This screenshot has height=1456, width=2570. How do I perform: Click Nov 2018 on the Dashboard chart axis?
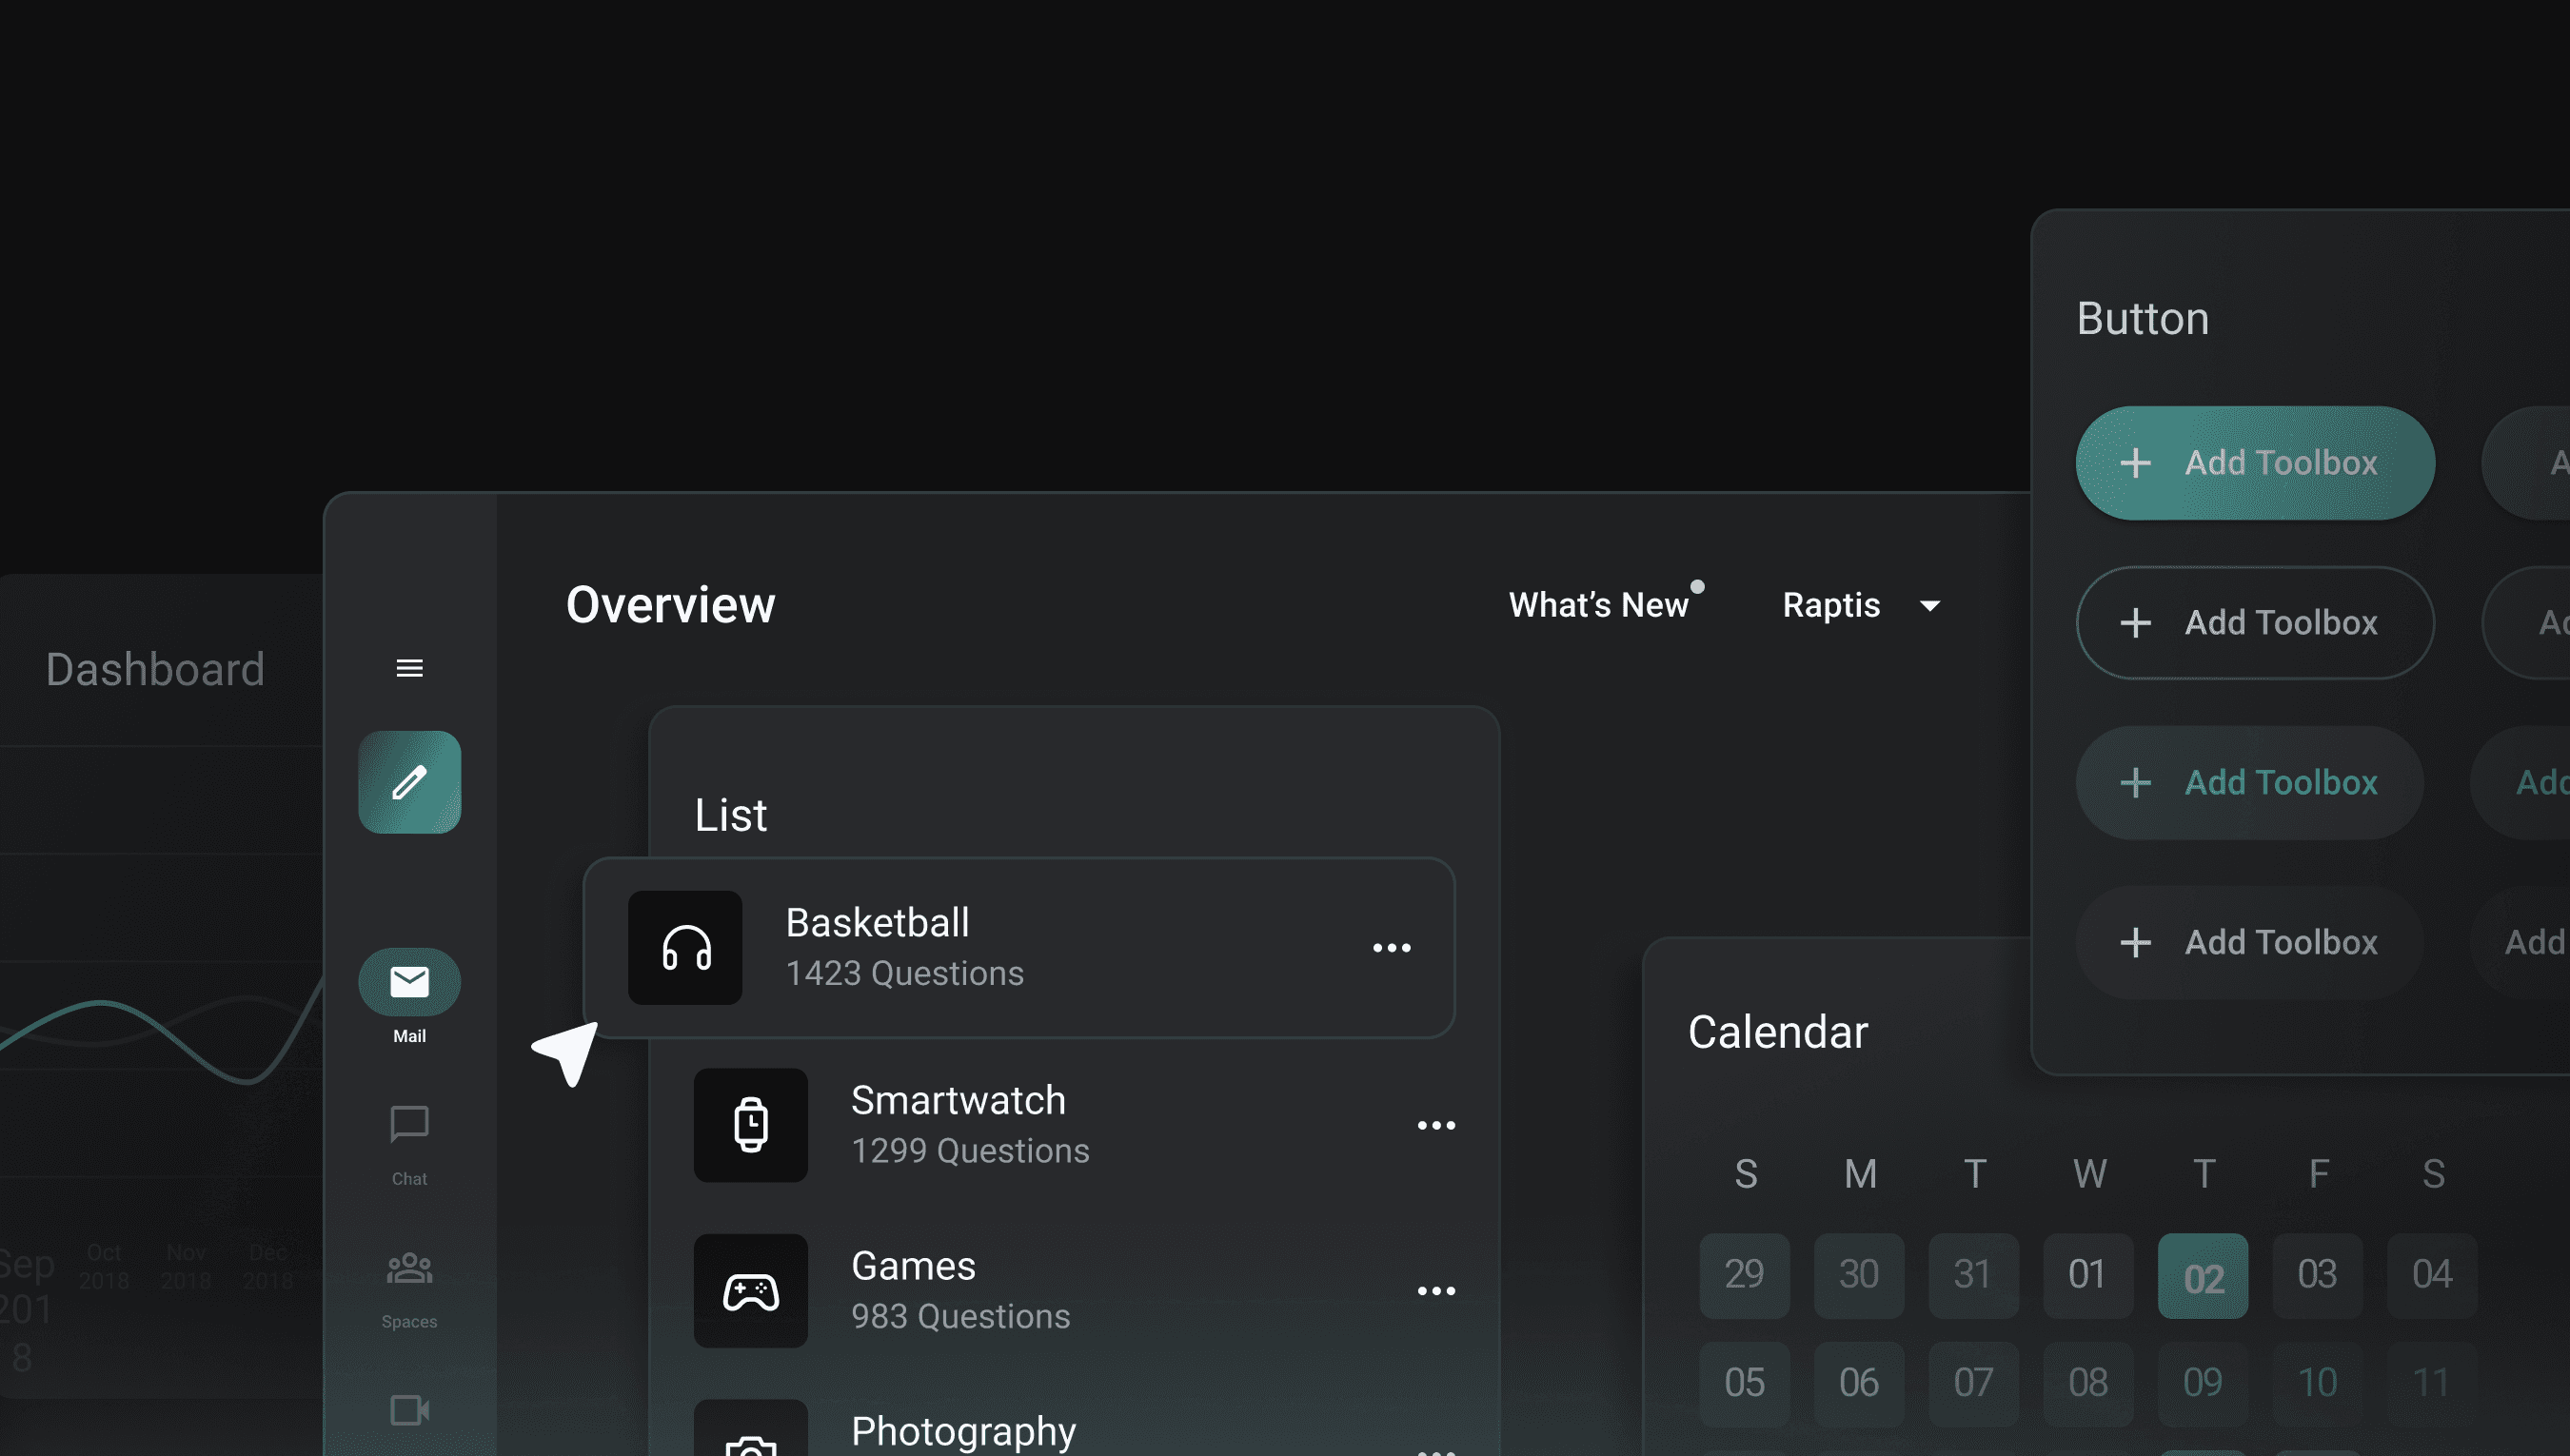coord(186,1266)
